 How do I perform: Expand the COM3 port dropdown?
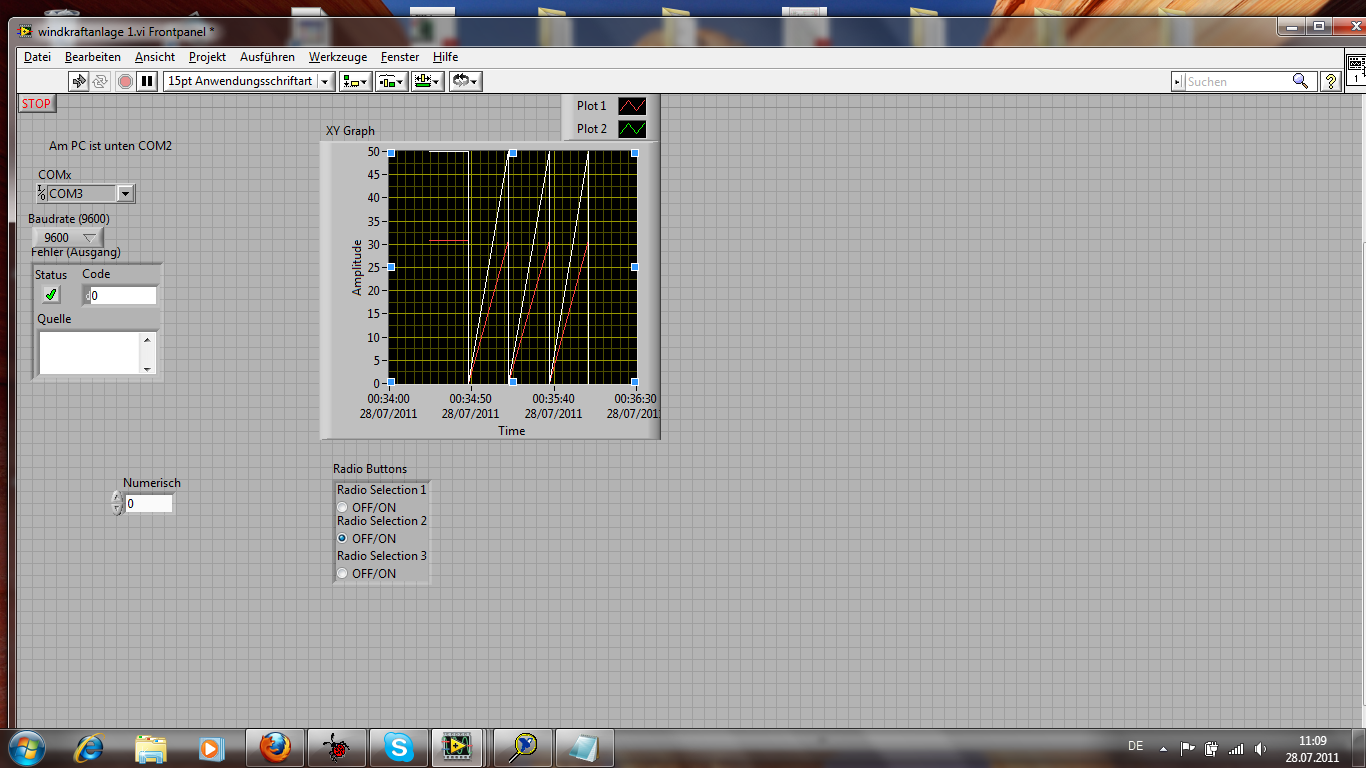(125, 194)
